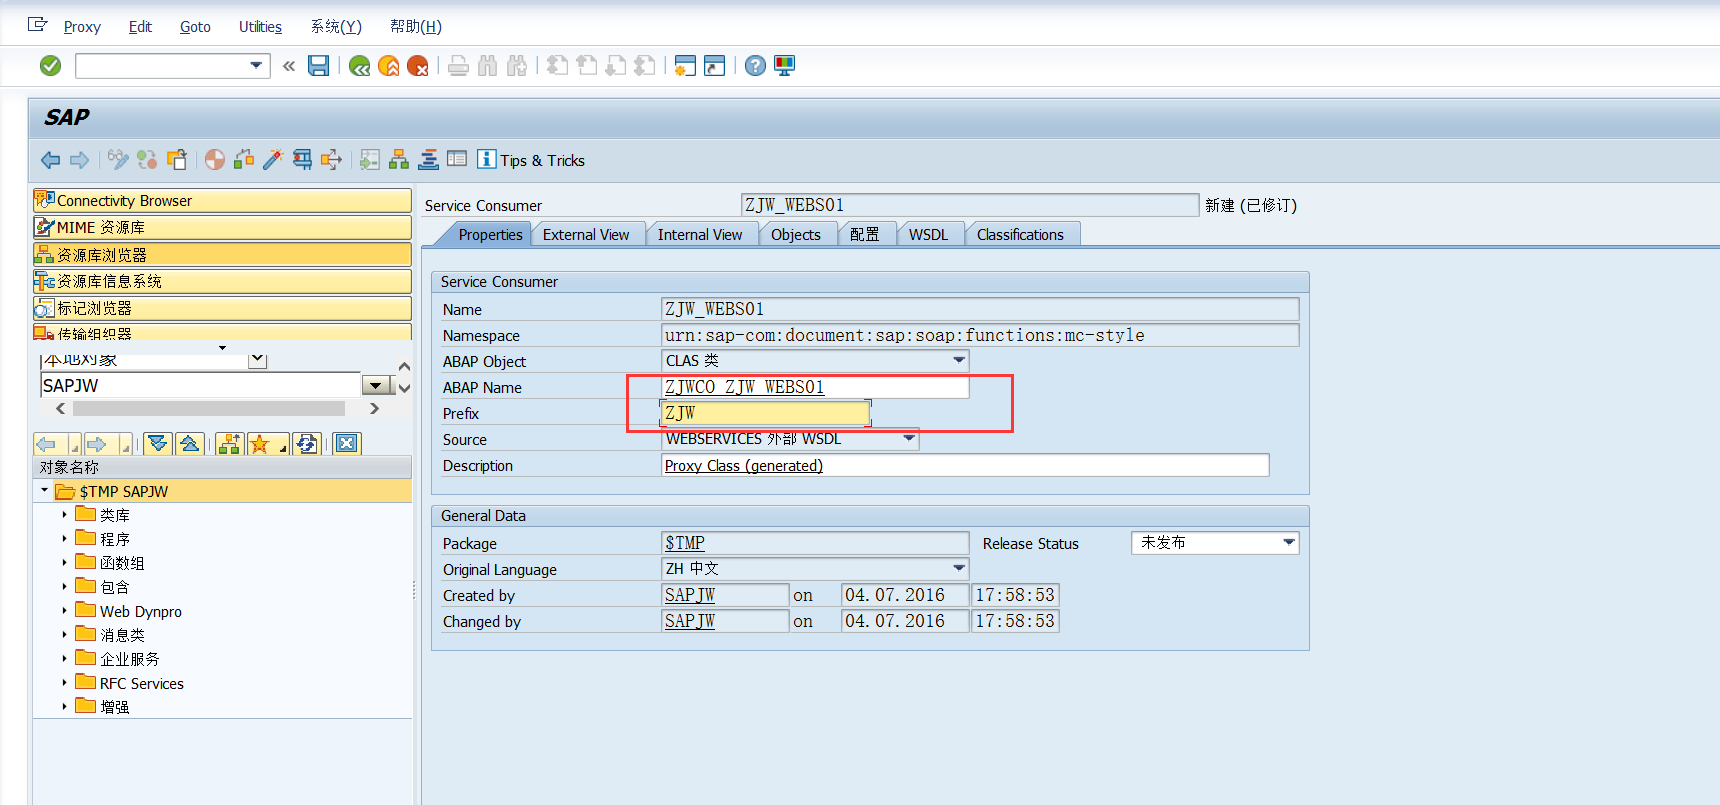Image resolution: width=1720 pixels, height=805 pixels.
Task: Click the Prefix ZJW input field
Action: click(765, 413)
